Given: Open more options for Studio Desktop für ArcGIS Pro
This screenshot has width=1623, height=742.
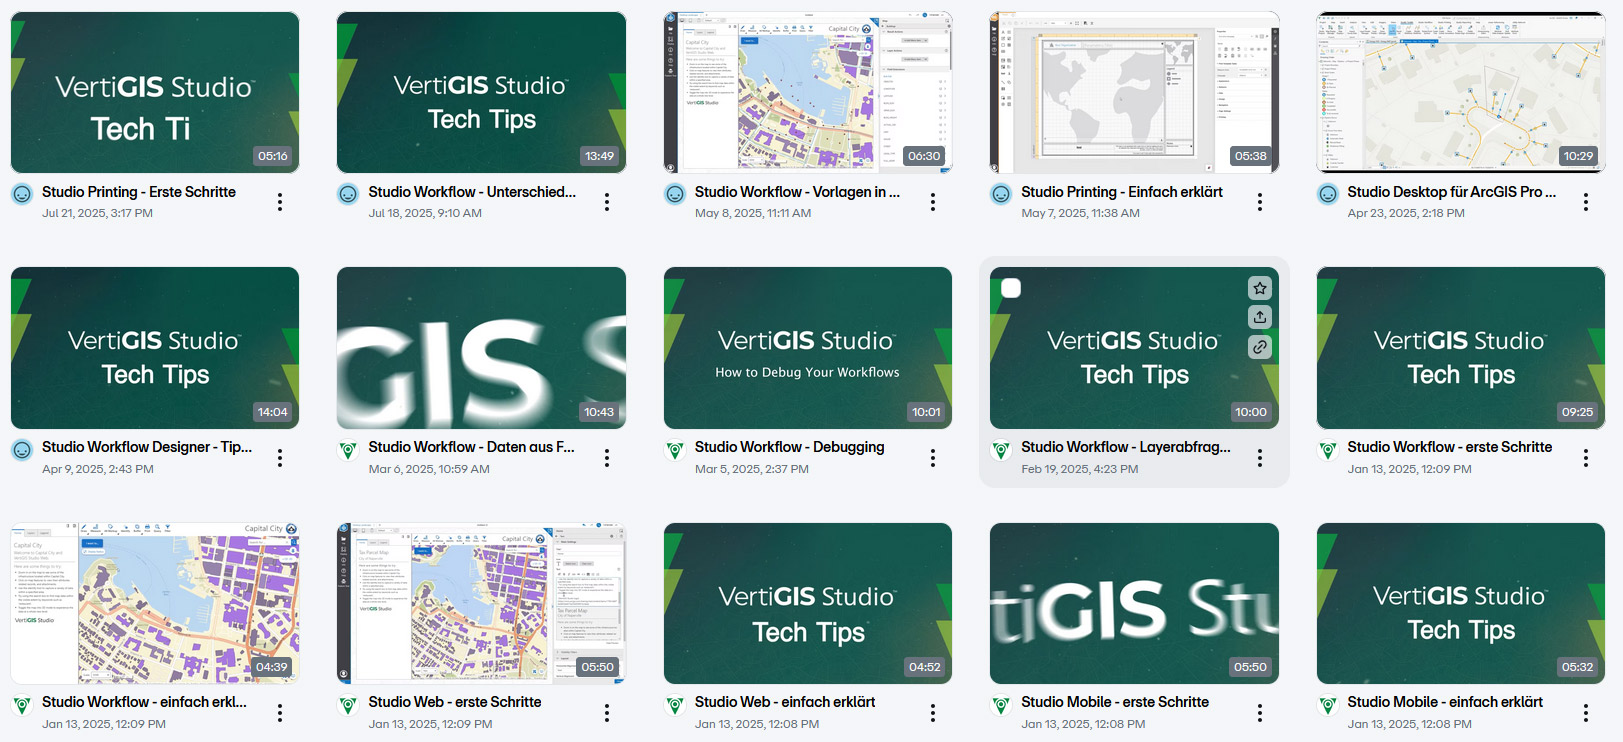Looking at the screenshot, I should coord(1586,202).
